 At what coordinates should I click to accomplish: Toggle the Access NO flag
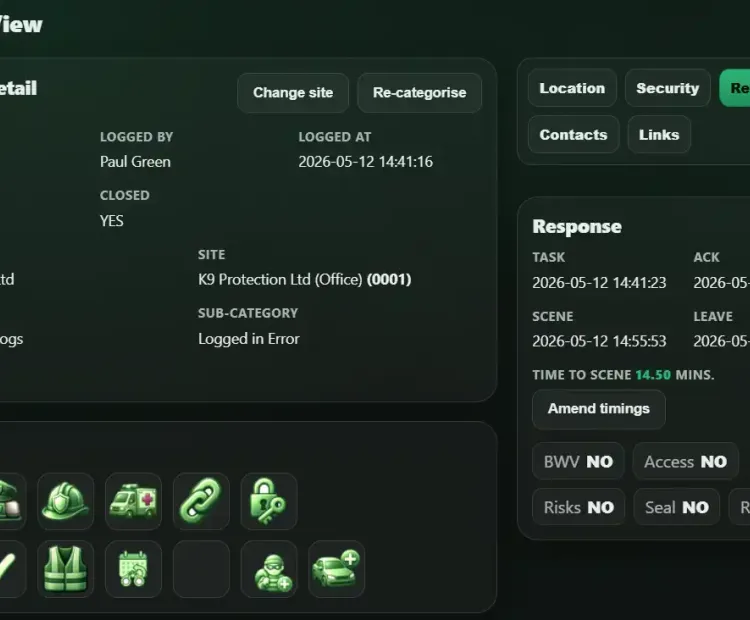pyautogui.click(x=685, y=461)
